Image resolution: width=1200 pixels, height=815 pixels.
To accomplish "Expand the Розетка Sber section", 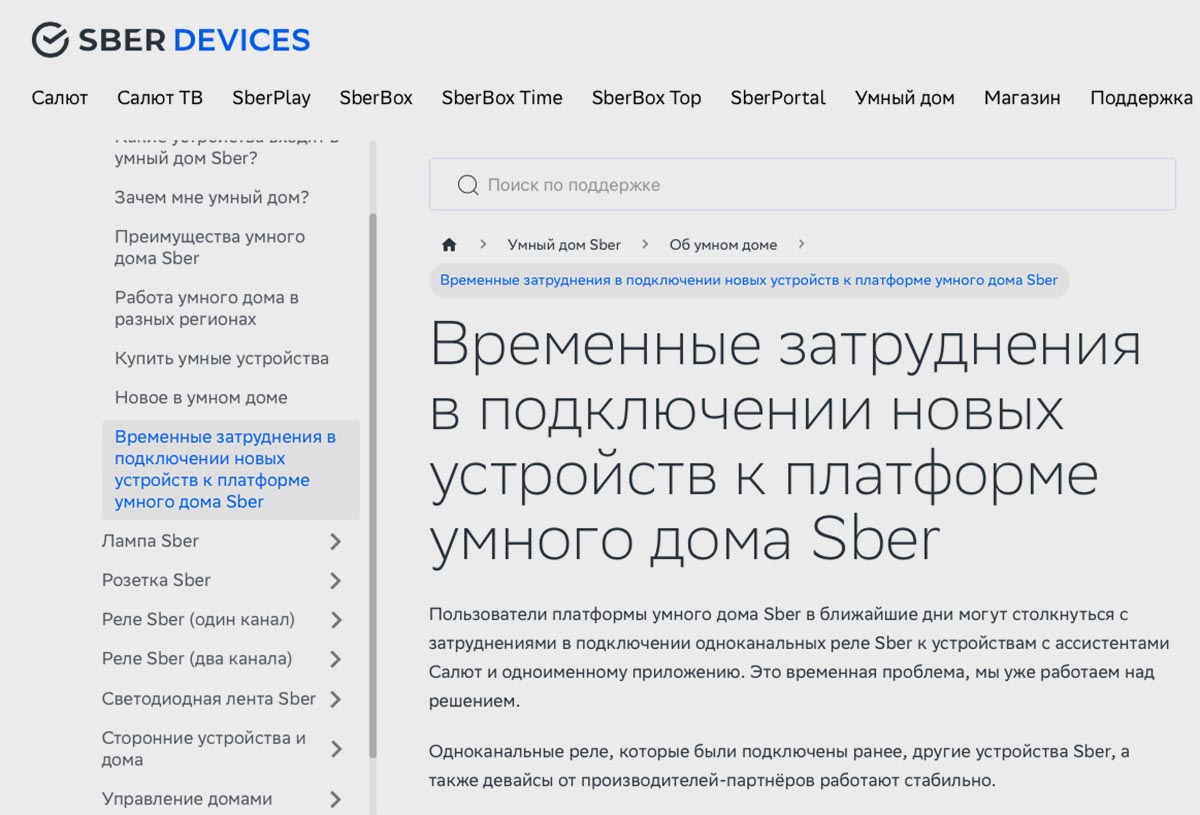I will point(335,581).
